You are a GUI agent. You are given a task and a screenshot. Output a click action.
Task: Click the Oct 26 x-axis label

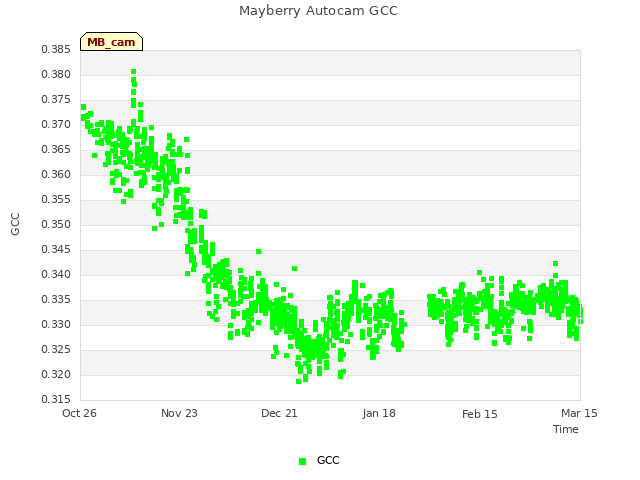click(79, 413)
